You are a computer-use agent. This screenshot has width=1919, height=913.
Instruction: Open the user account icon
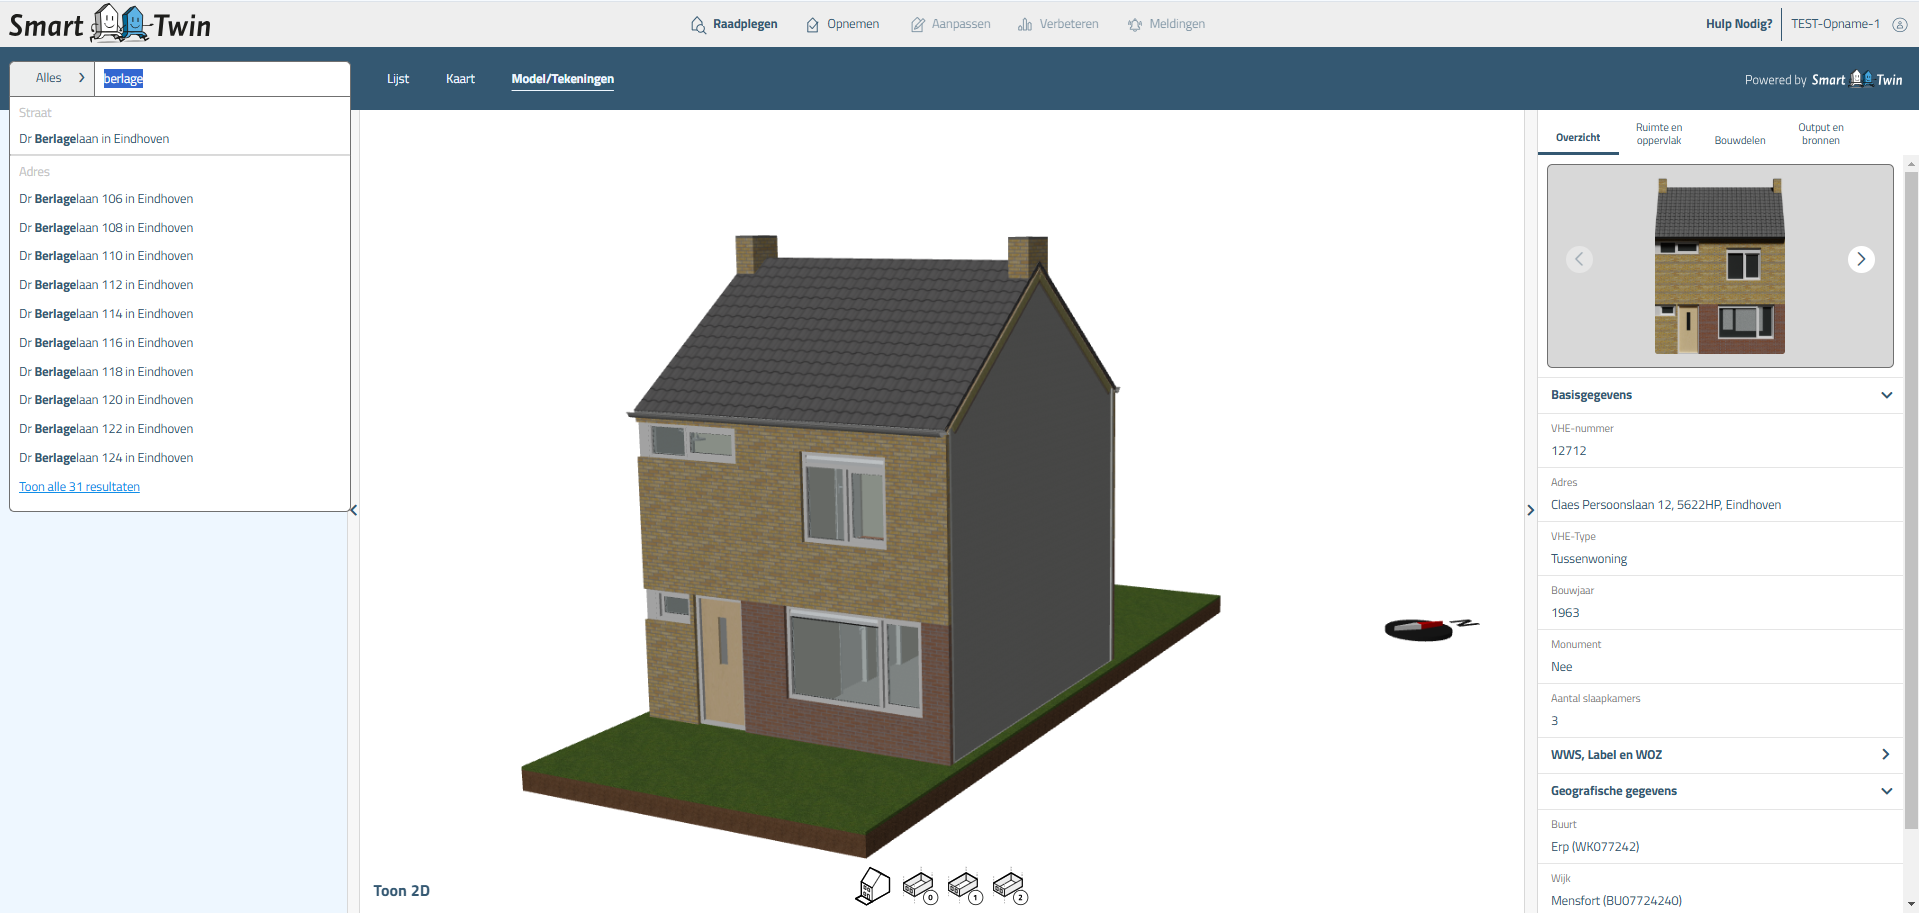[x=1899, y=24]
